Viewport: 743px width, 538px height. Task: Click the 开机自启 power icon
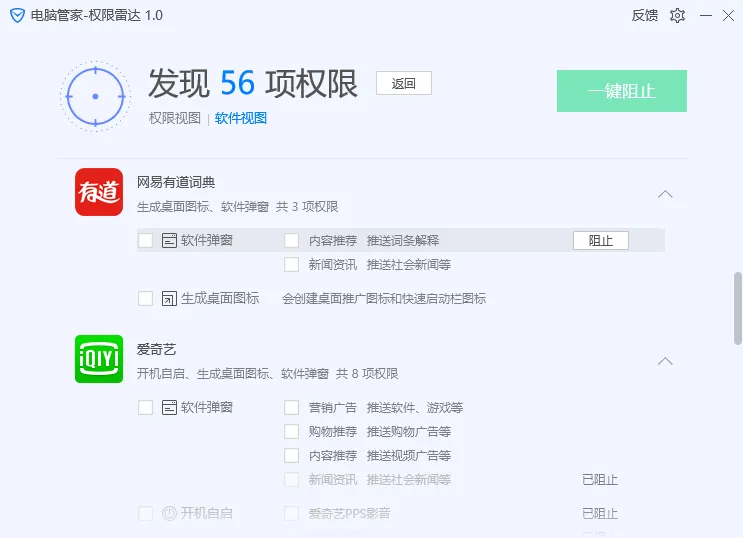click(x=169, y=513)
